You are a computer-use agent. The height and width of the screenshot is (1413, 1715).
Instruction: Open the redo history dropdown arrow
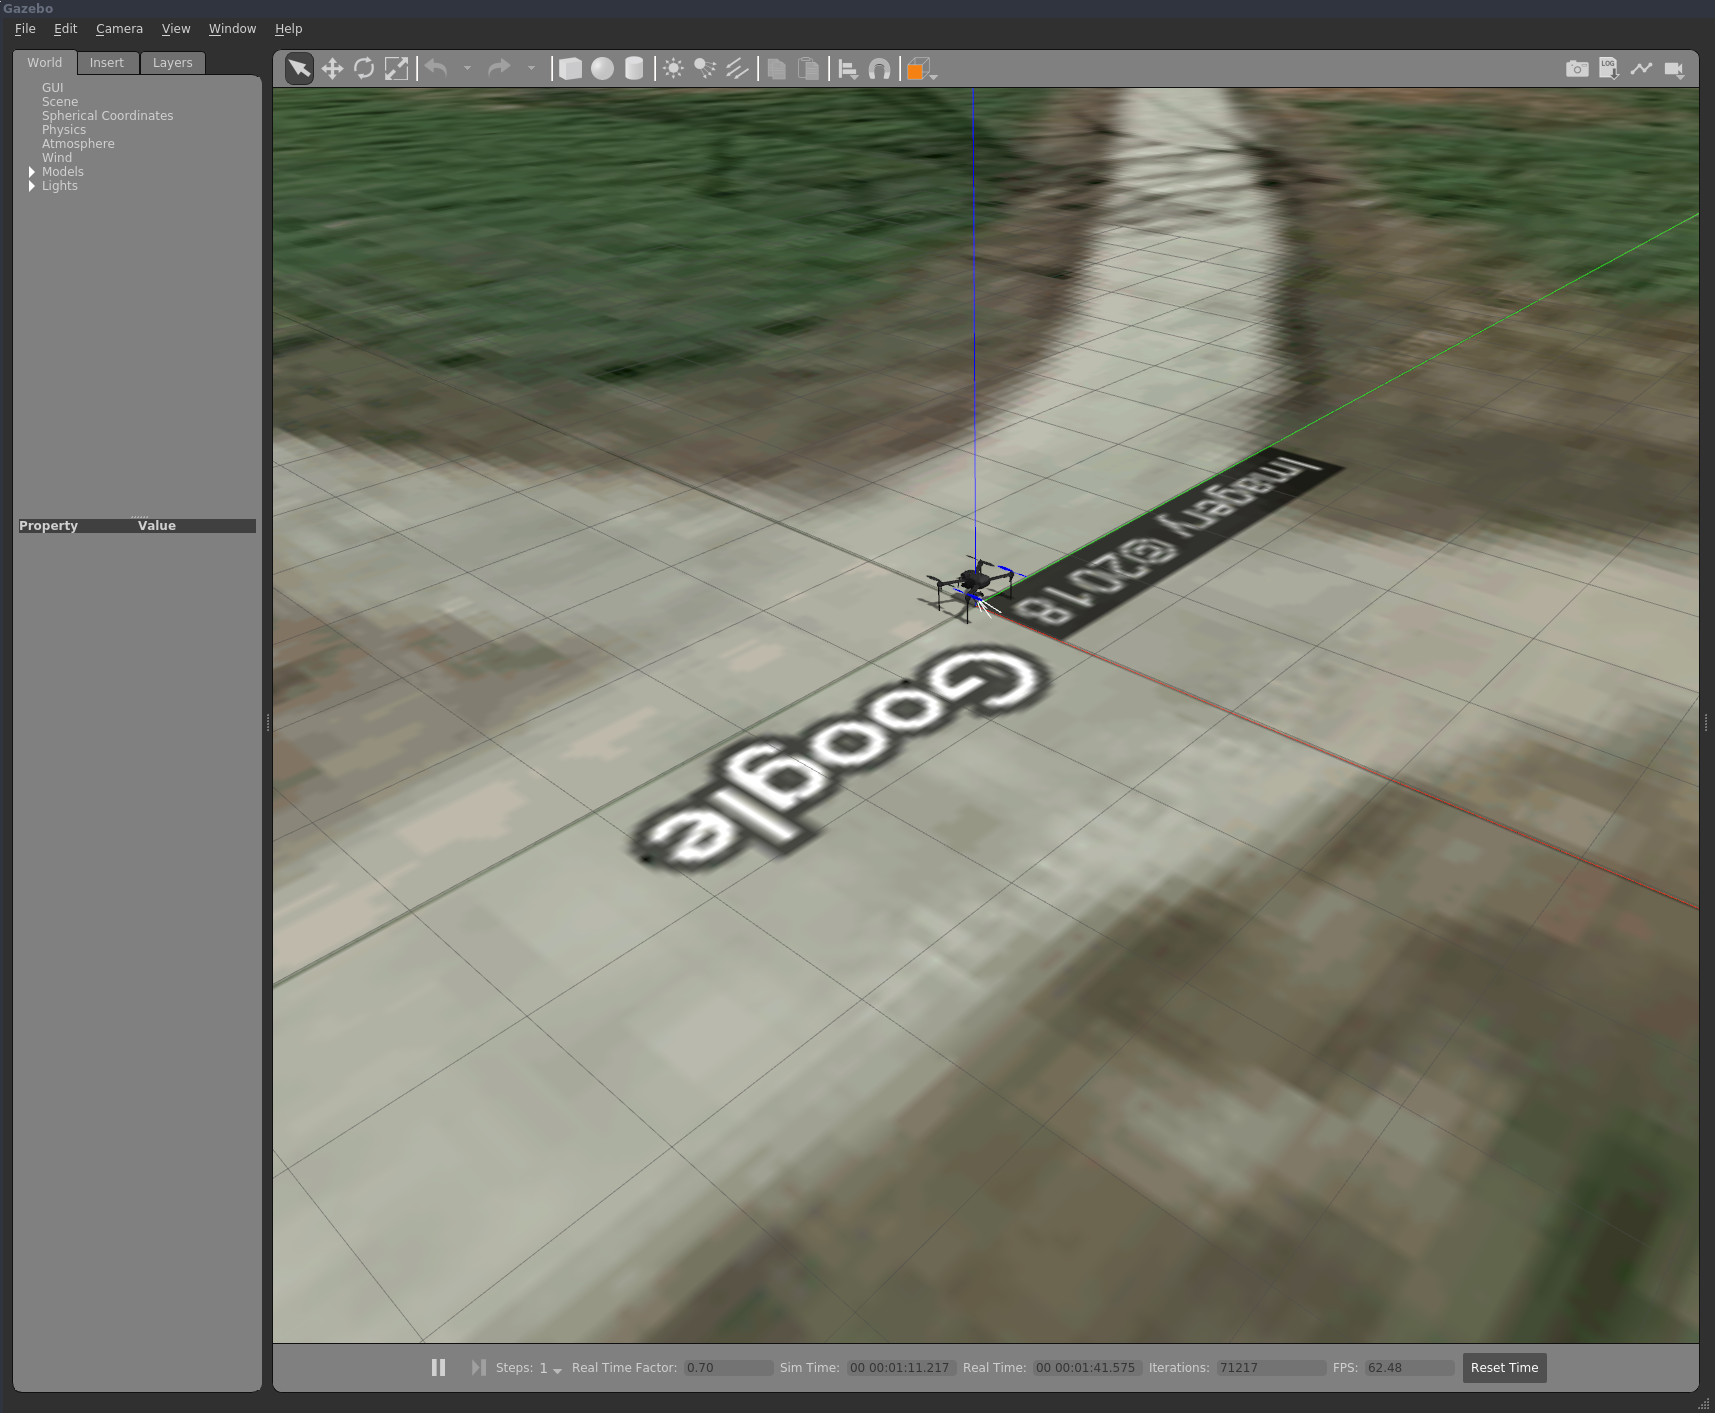point(531,69)
